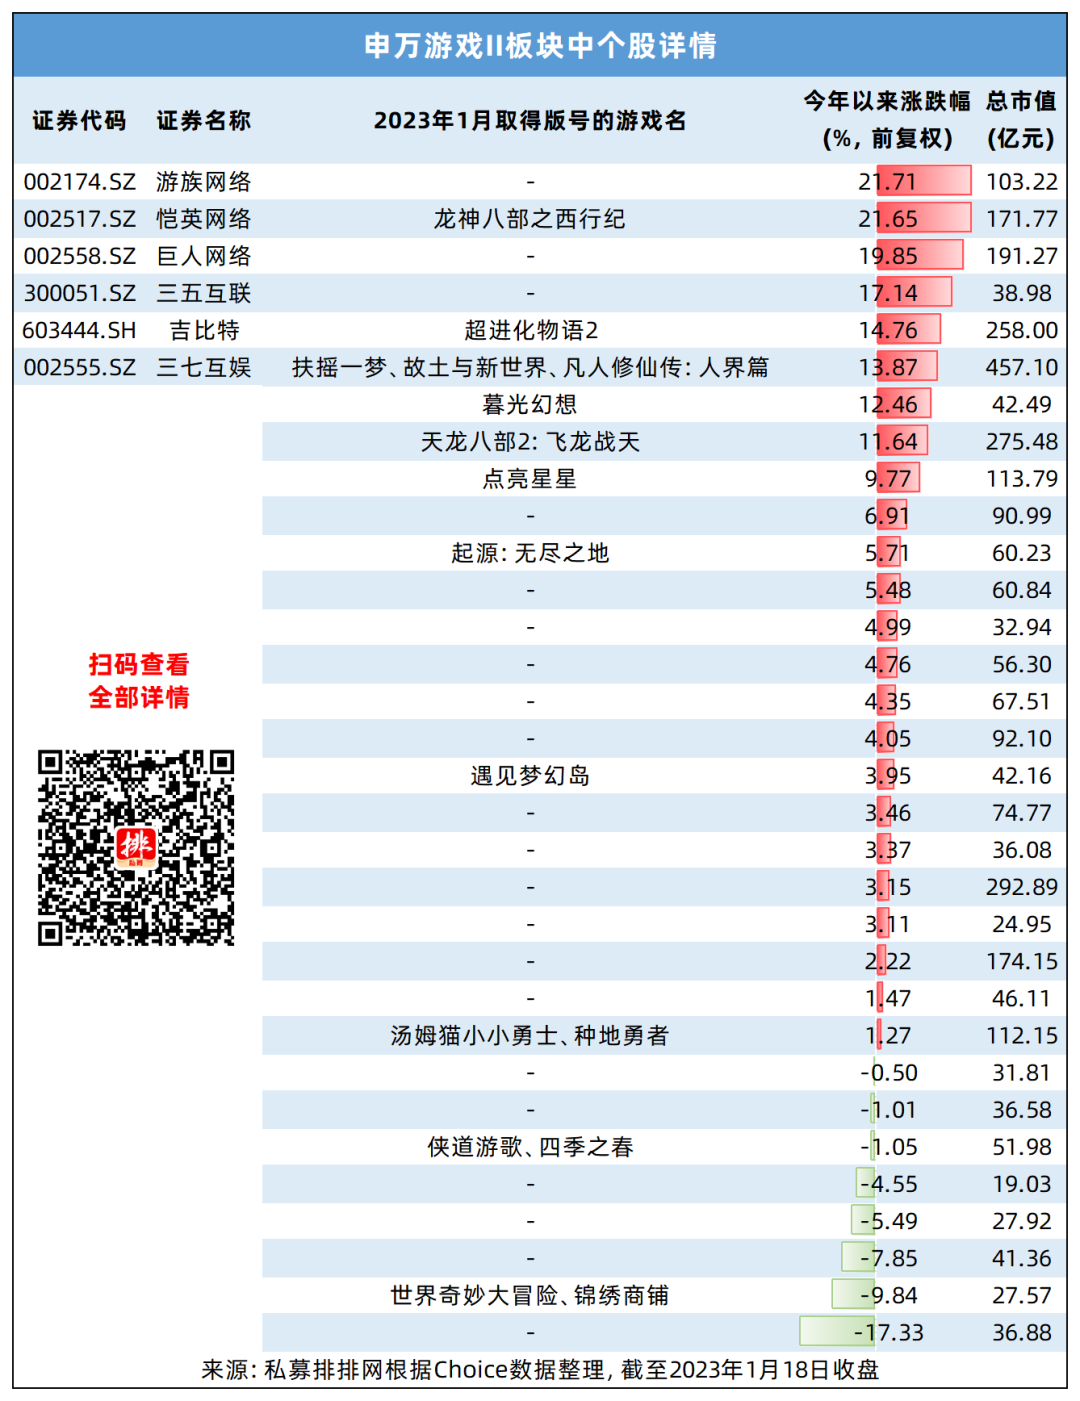
Task: Select market cap value 292.89
Action: pyautogui.click(x=1022, y=887)
